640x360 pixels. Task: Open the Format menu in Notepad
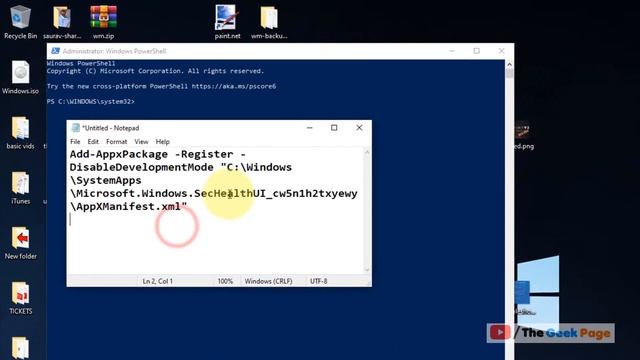(x=117, y=142)
